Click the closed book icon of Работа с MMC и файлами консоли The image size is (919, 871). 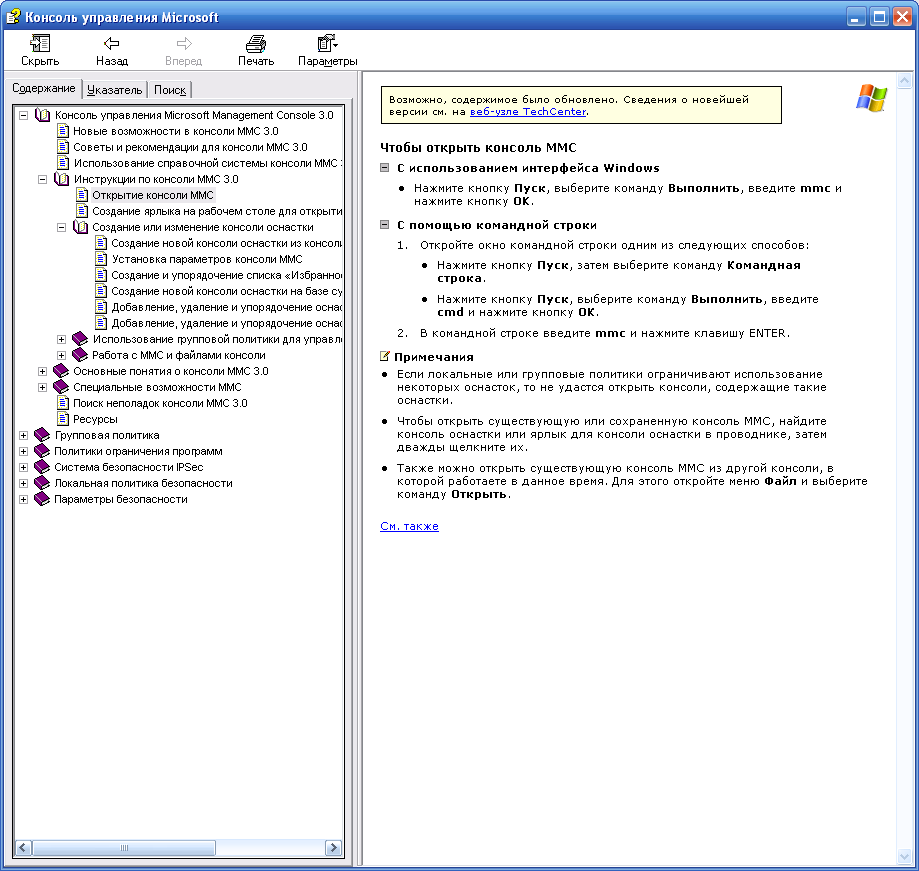pyautogui.click(x=80, y=355)
